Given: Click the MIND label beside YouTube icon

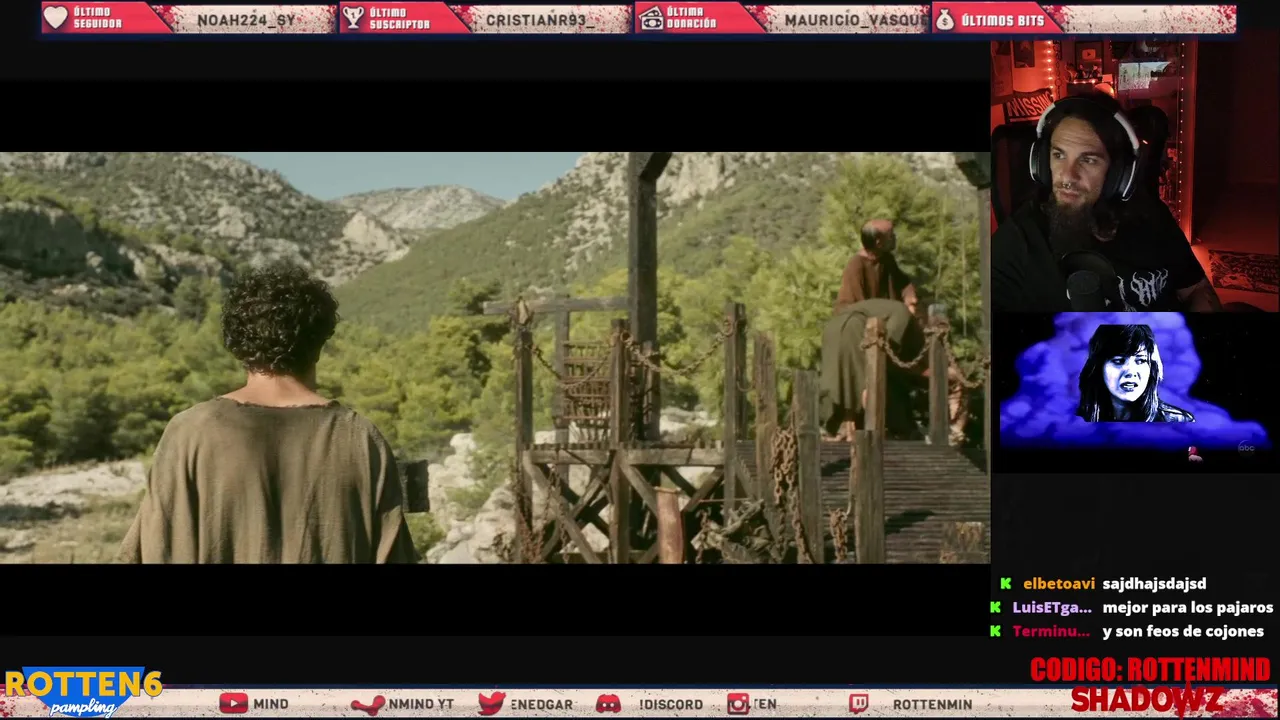Looking at the screenshot, I should (270, 704).
